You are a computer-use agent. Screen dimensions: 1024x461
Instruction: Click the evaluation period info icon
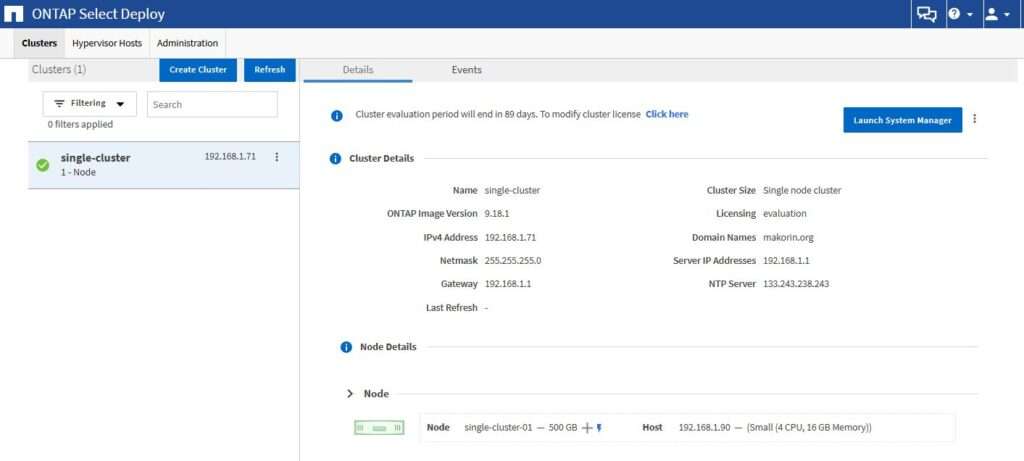pyautogui.click(x=336, y=116)
